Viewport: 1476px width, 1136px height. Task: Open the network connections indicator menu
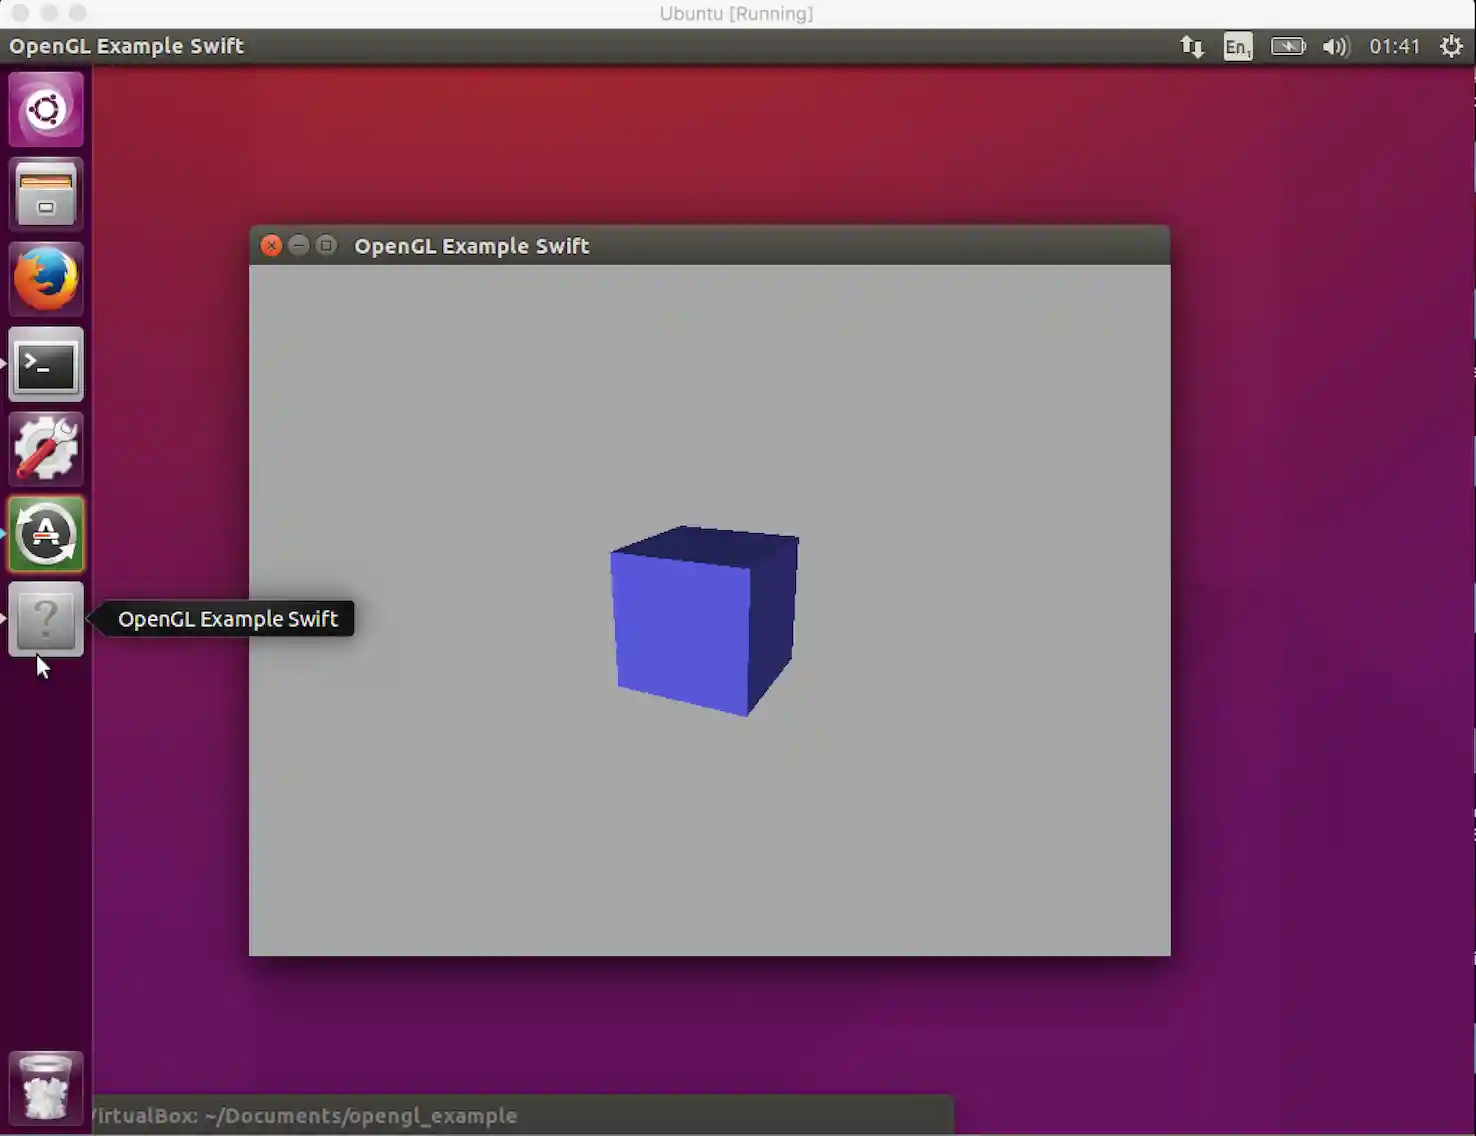[x=1191, y=47]
